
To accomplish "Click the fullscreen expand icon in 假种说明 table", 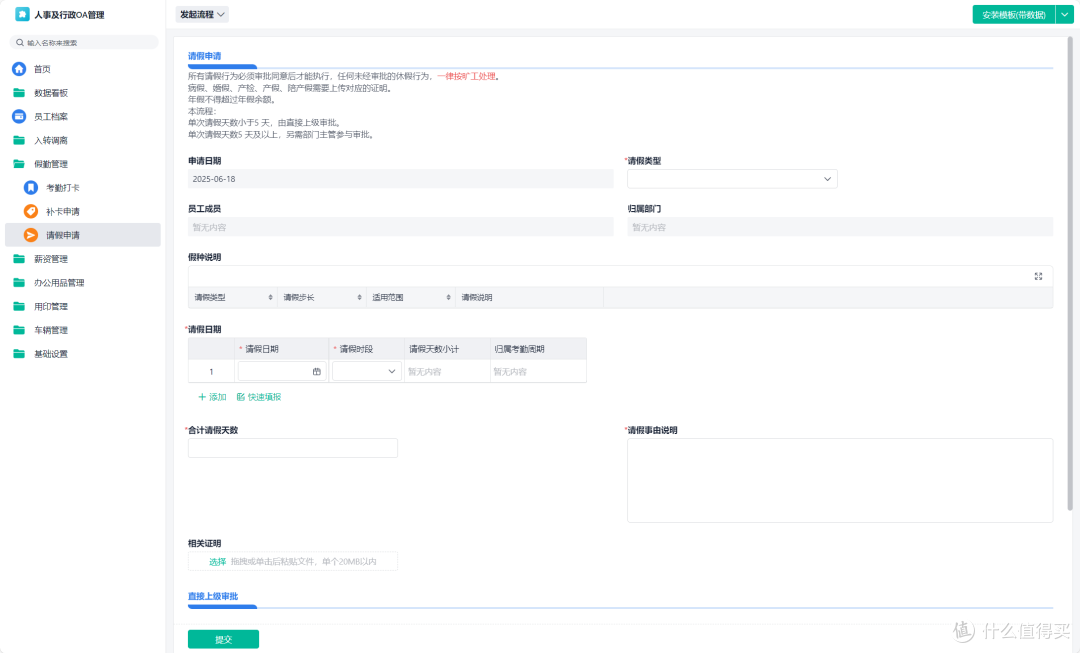I will point(1038,276).
